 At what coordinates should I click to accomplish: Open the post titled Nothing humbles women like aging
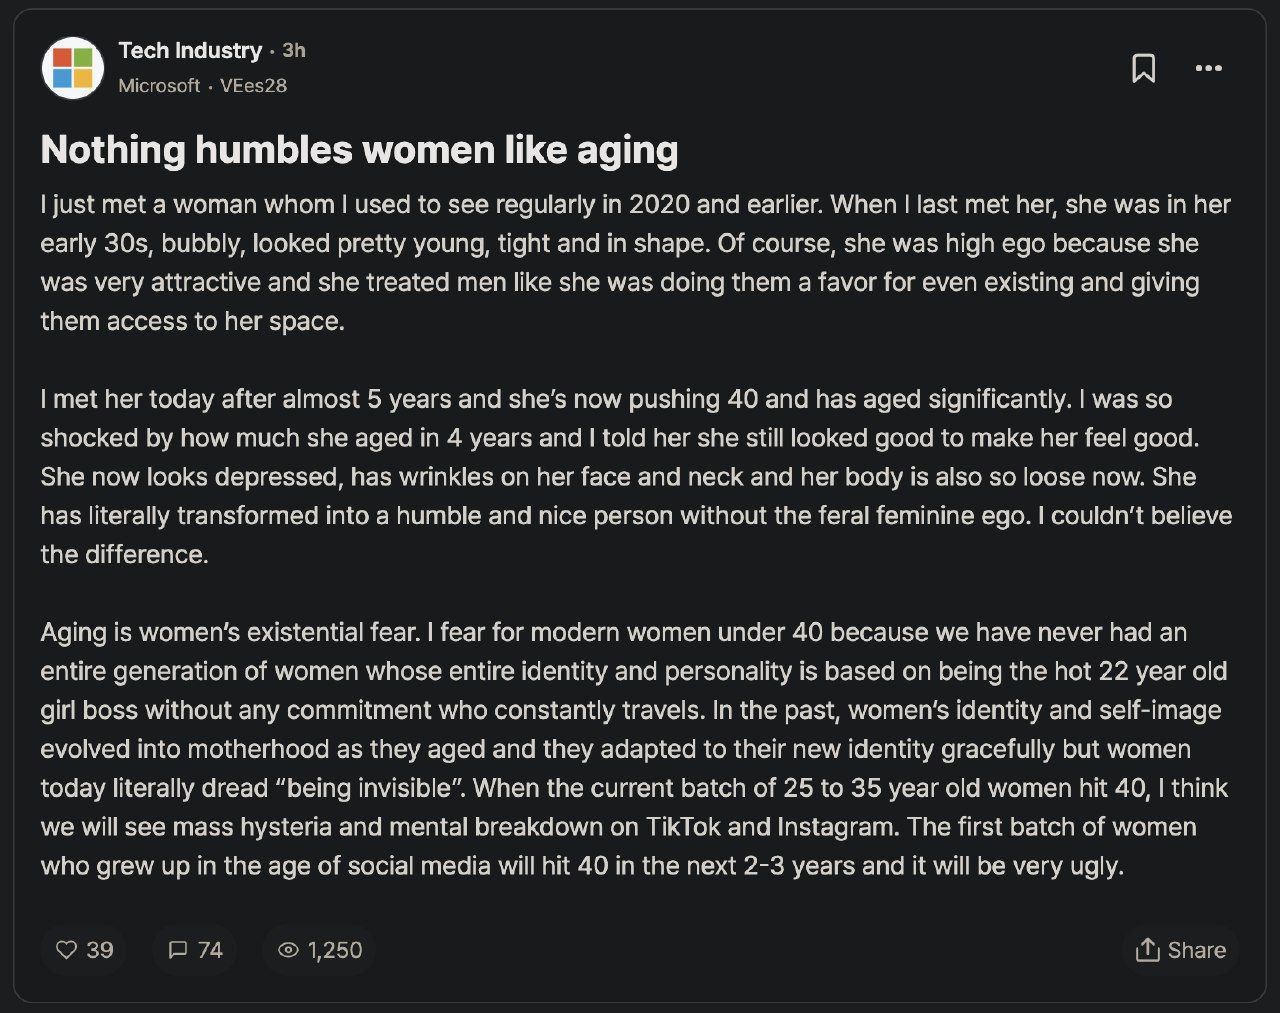(x=359, y=150)
